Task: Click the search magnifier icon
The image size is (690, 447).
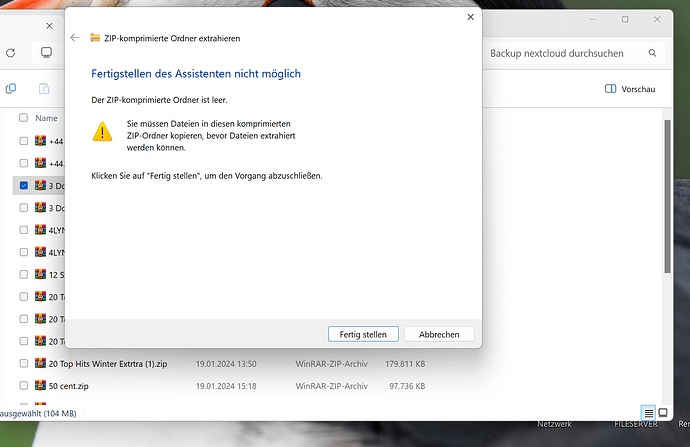Action: coord(652,53)
